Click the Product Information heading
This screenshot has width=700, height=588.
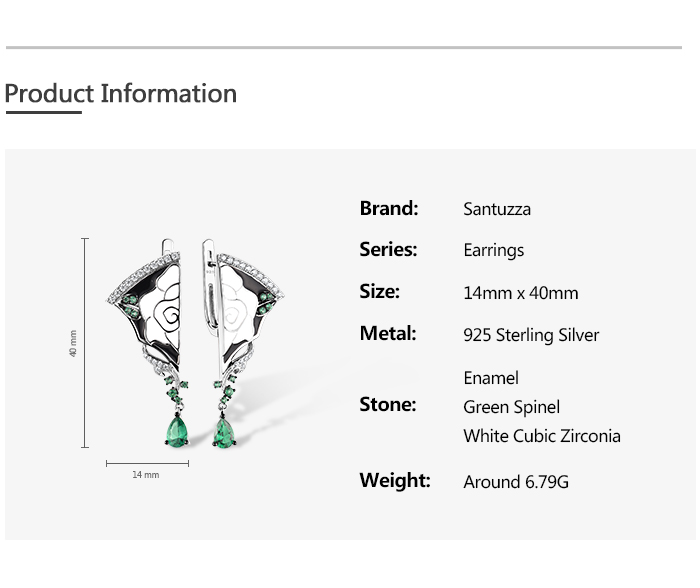(121, 94)
